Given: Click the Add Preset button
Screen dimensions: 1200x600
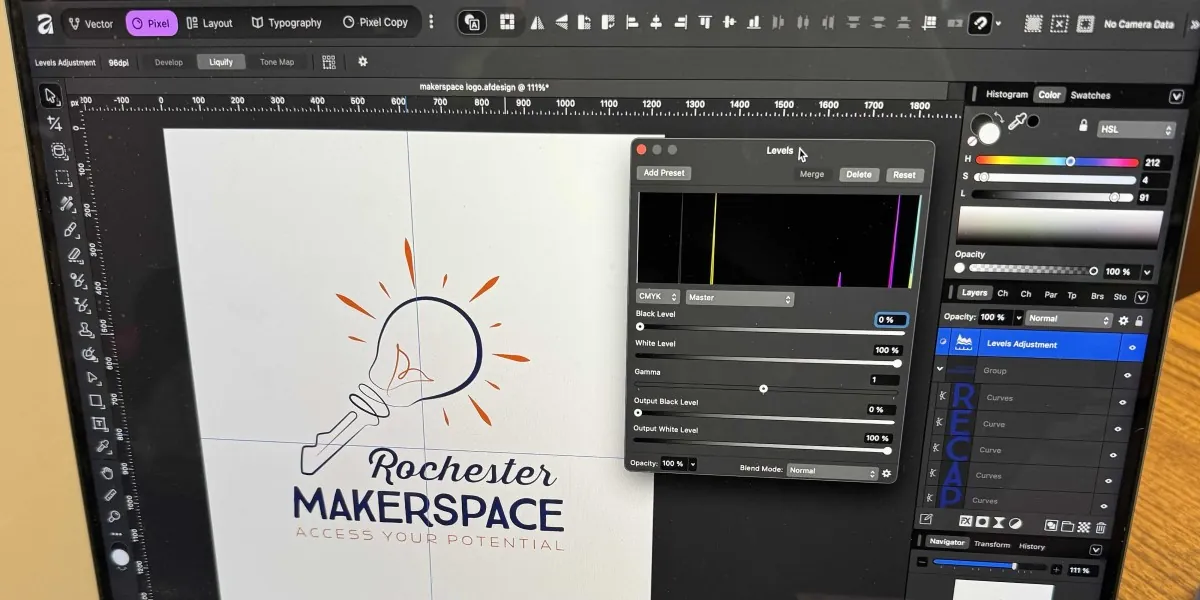Looking at the screenshot, I should tap(664, 173).
